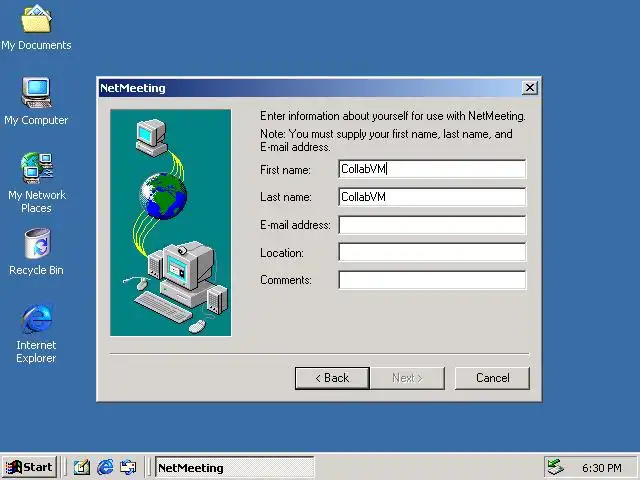Open the My Documents desktop icon
This screenshot has width=640, height=480.
36,27
